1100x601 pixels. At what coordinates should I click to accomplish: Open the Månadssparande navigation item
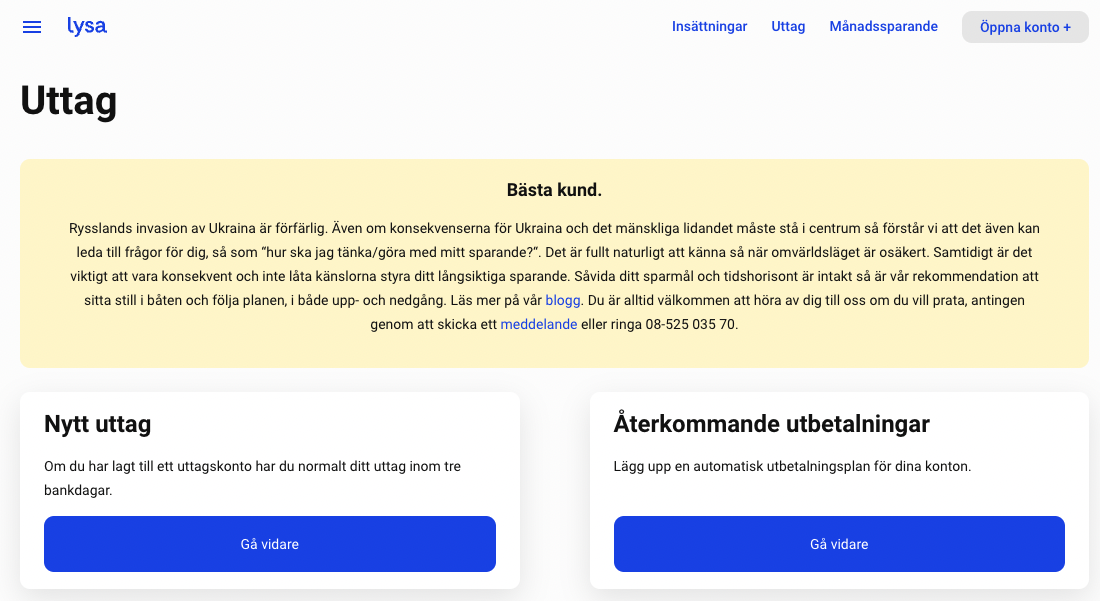point(883,27)
